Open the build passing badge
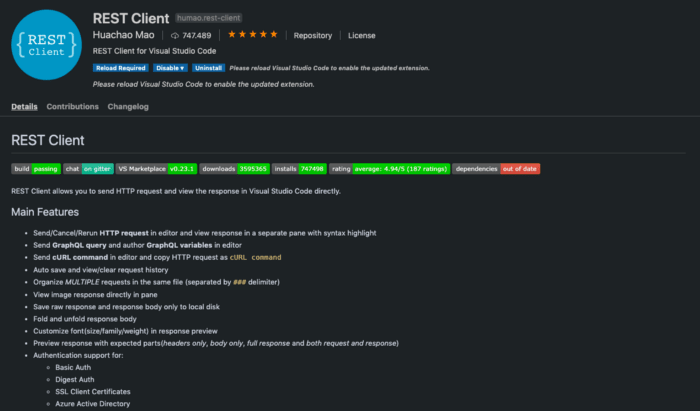 [36, 169]
